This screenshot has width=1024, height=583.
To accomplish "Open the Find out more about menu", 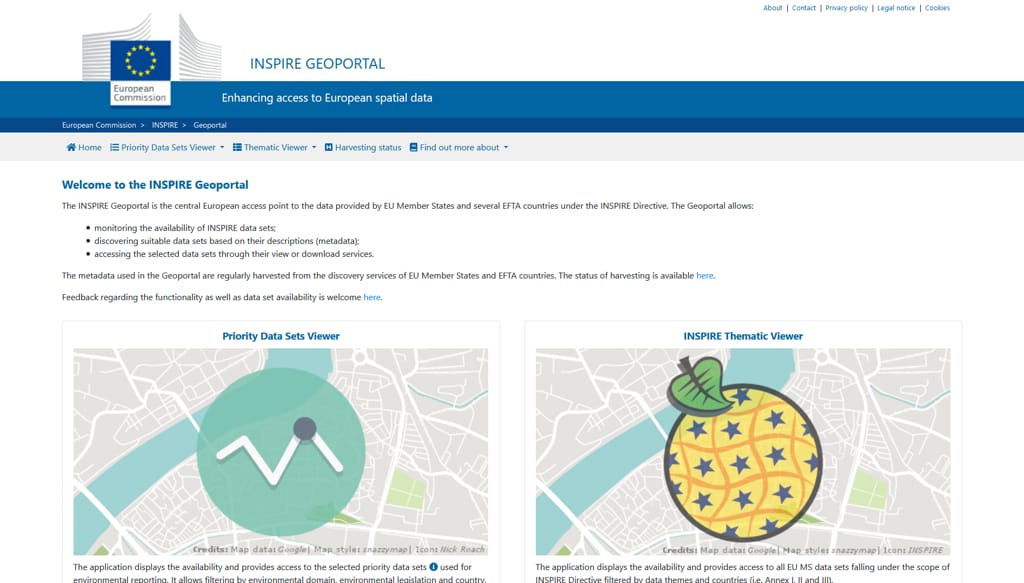I will pyautogui.click(x=459, y=148).
